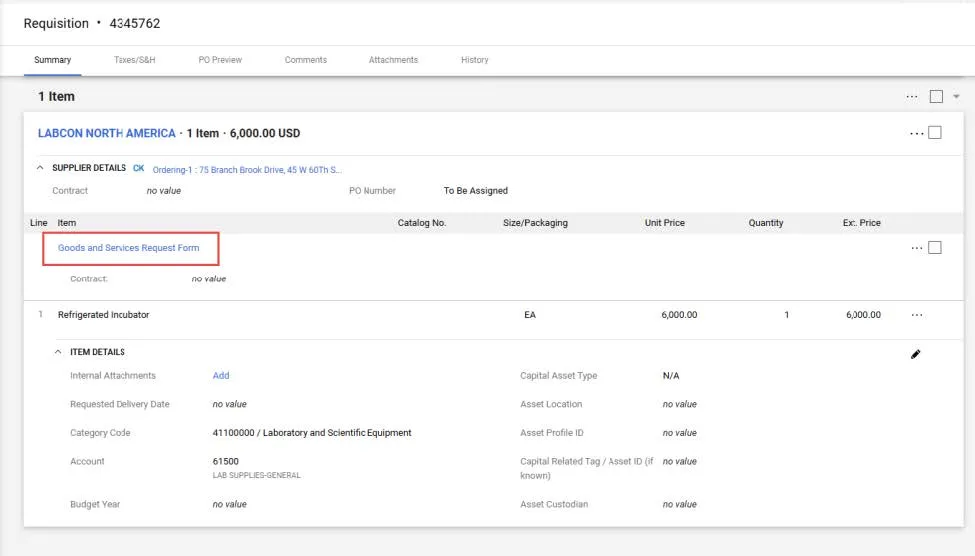Click the Asset Location no value
The height and width of the screenshot is (556, 975).
(679, 404)
